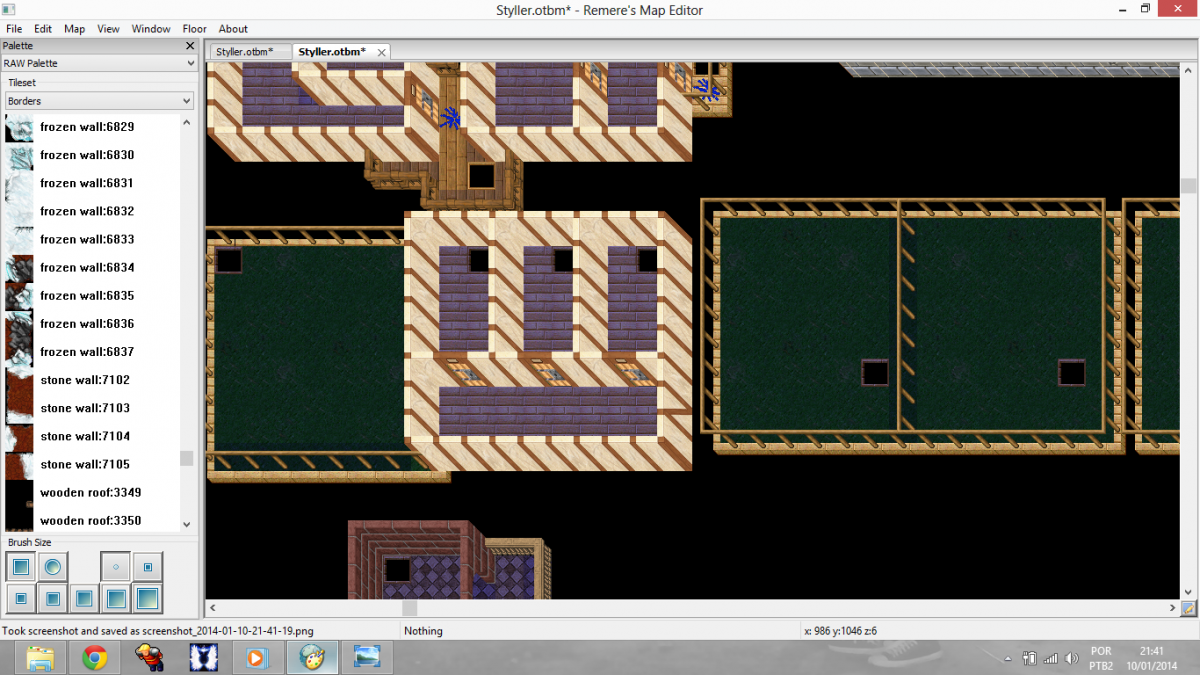Select the square brush shape
Image resolution: width=1200 pixels, height=675 pixels.
pyautogui.click(x=21, y=567)
